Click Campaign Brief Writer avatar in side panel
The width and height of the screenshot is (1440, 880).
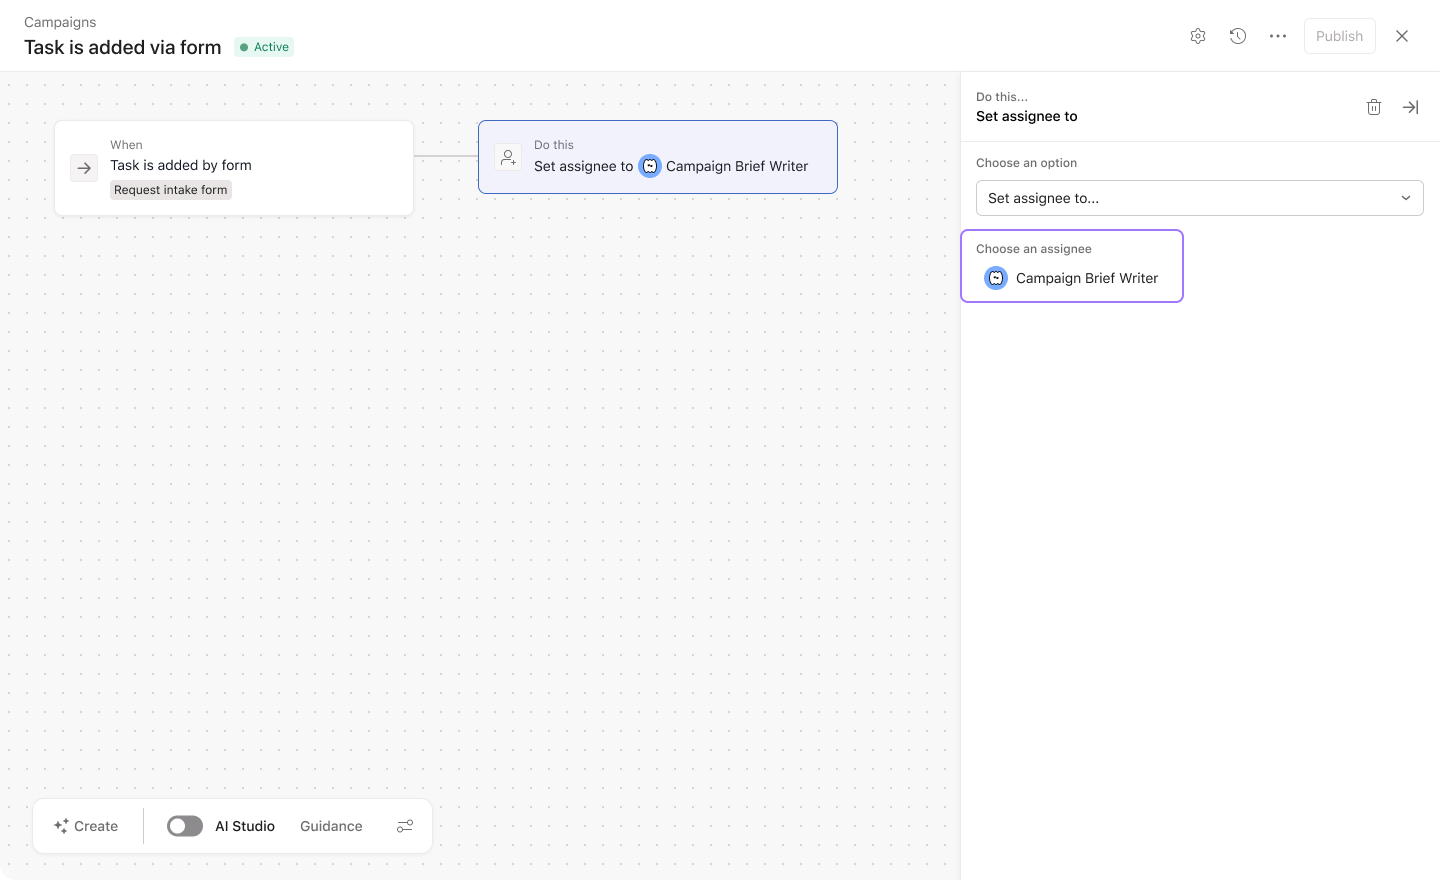point(995,278)
